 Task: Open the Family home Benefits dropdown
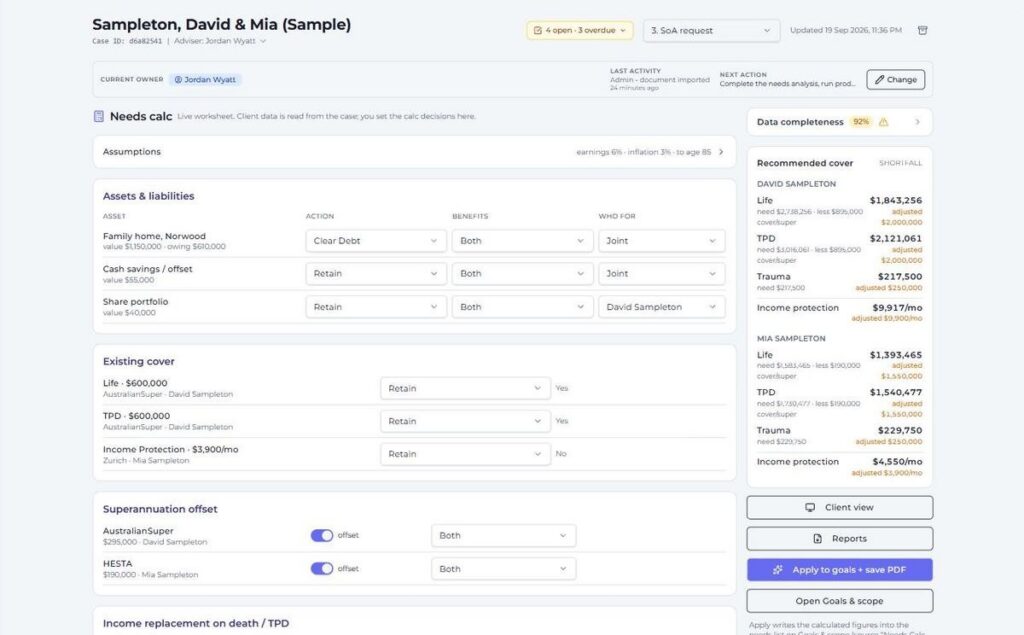(x=522, y=241)
